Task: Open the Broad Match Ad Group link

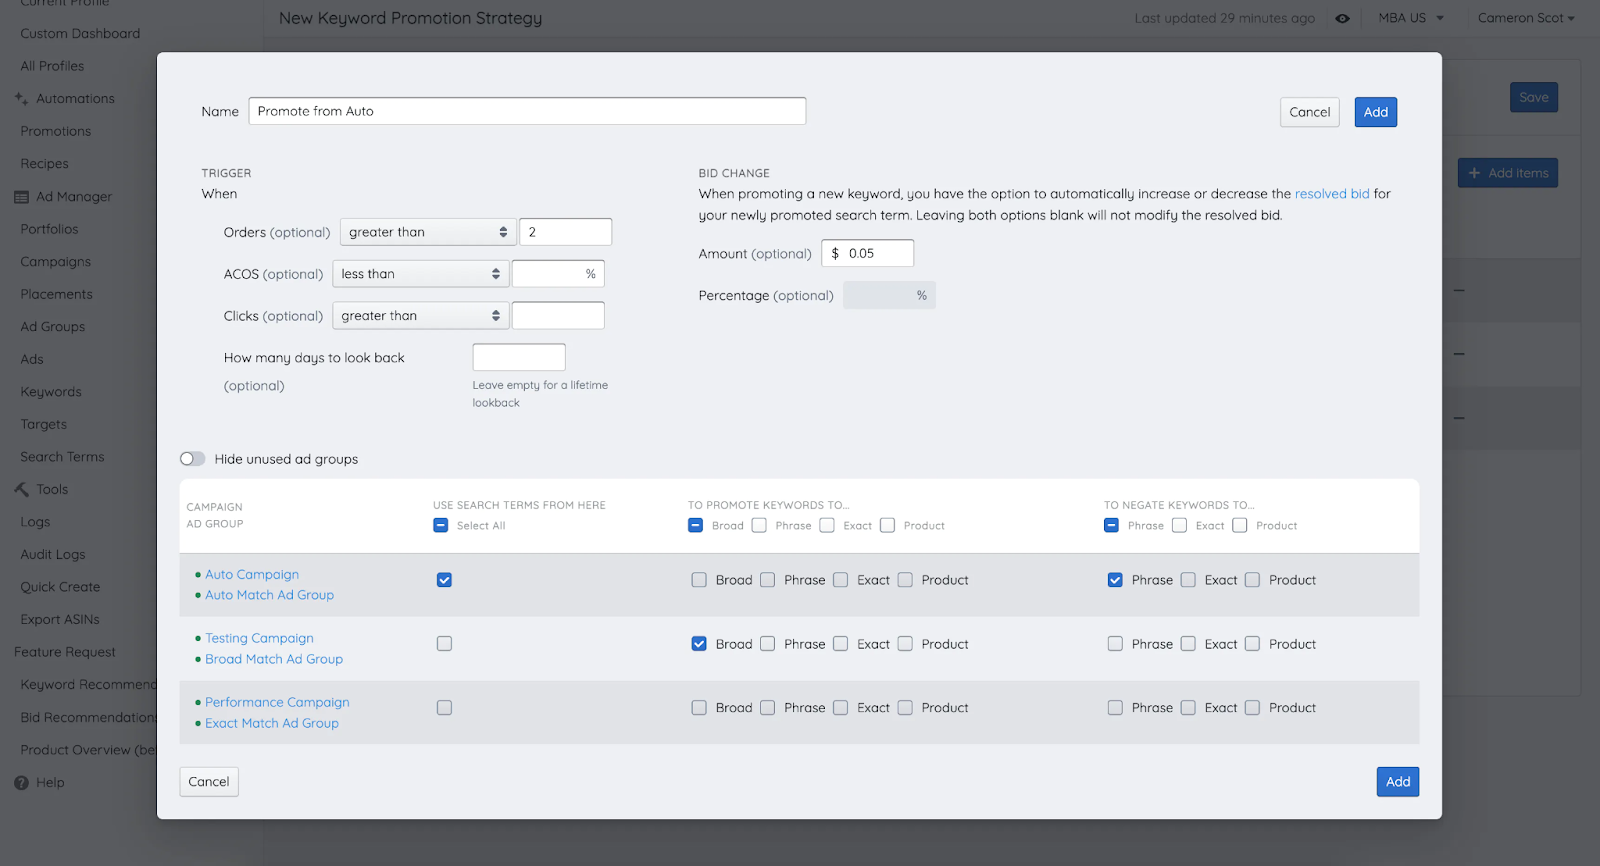Action: pos(274,659)
